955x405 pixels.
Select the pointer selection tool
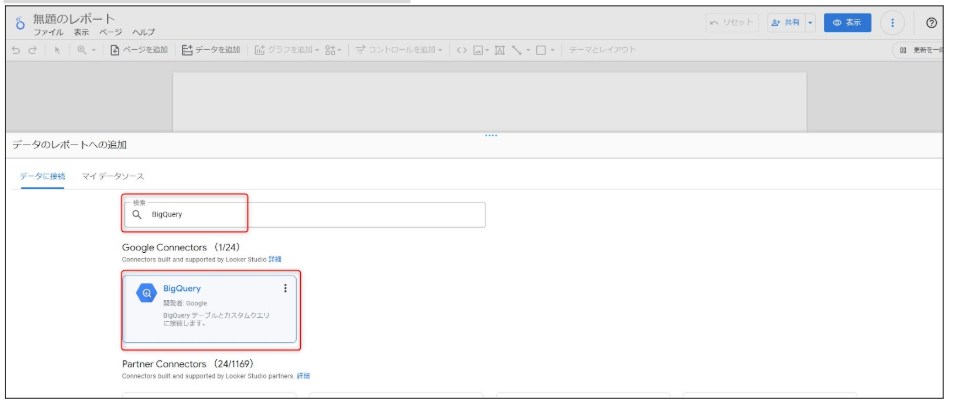pyautogui.click(x=57, y=50)
